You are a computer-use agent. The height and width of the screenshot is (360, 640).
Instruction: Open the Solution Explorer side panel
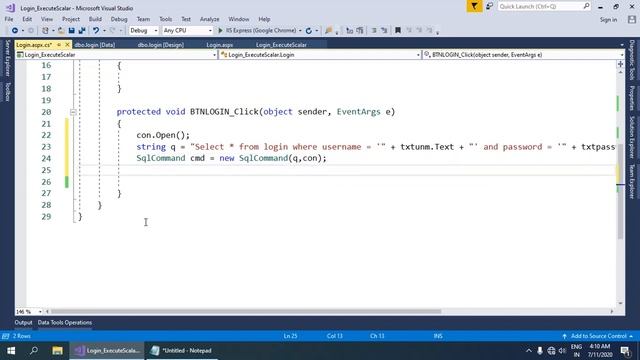(x=632, y=137)
